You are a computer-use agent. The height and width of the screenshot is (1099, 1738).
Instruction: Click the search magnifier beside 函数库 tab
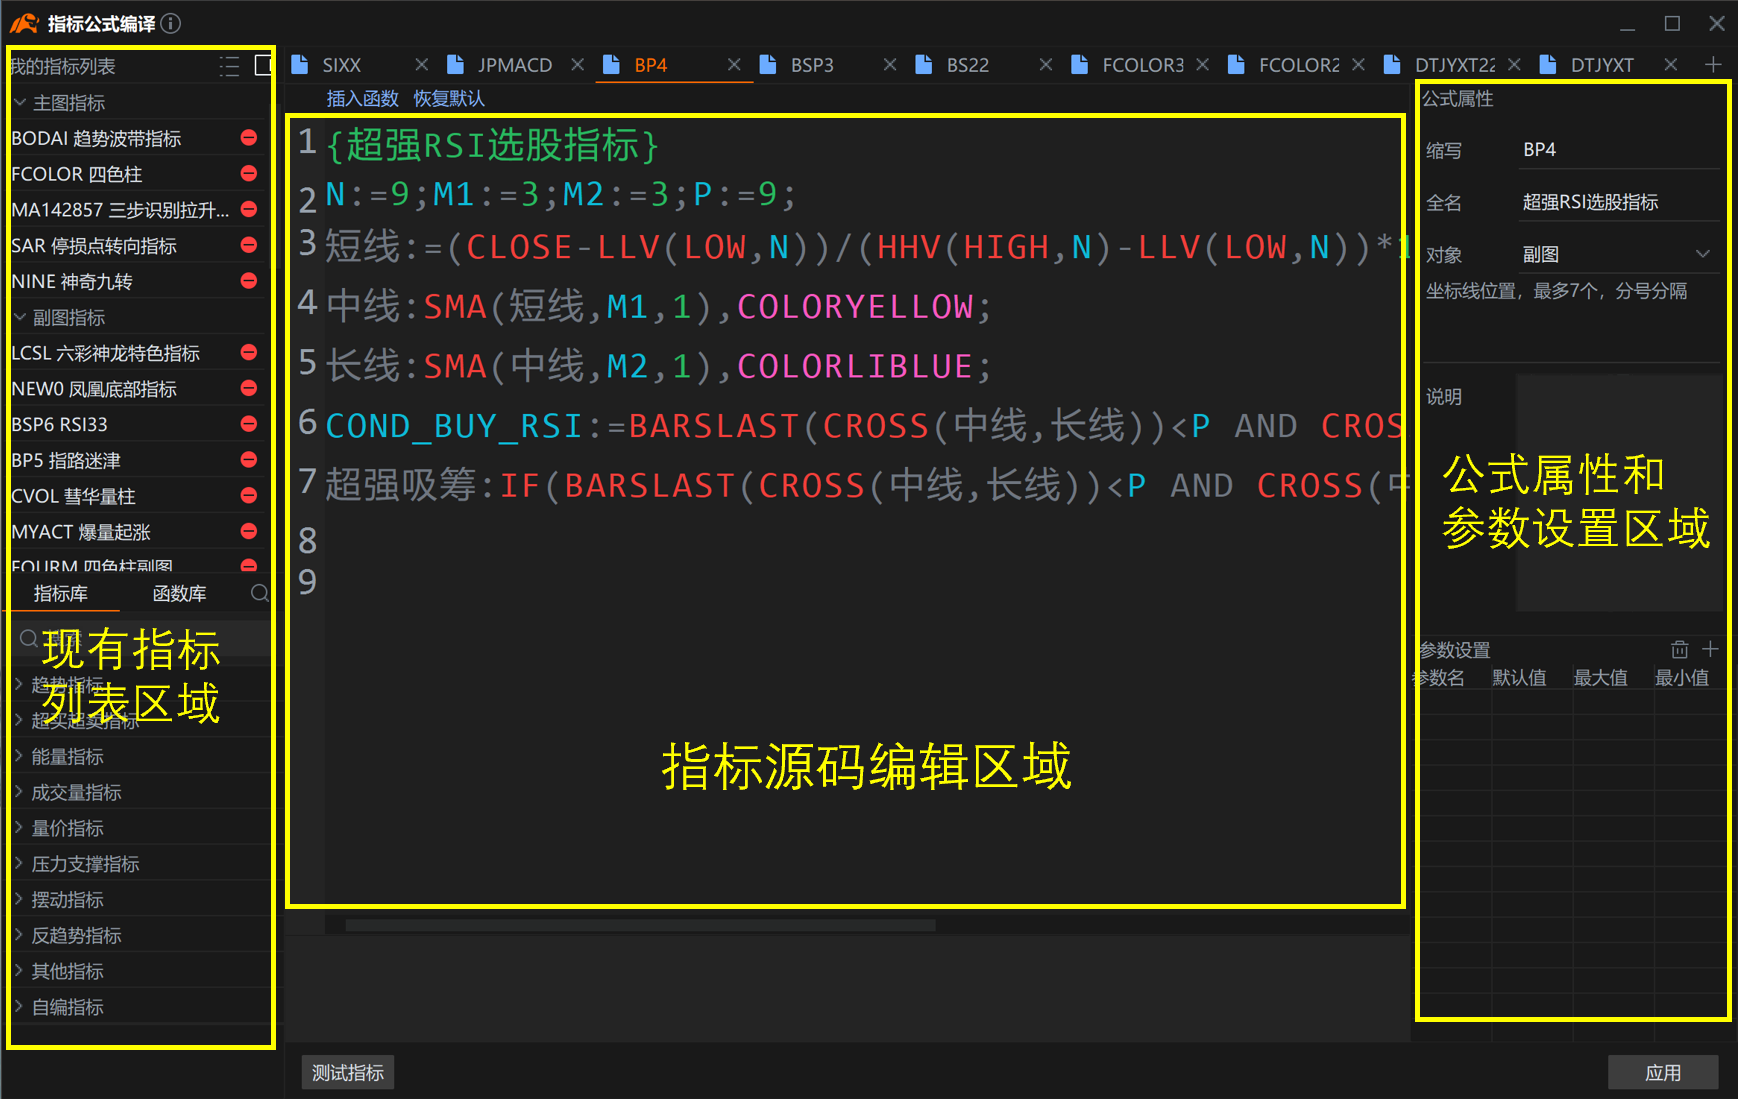pyautogui.click(x=260, y=593)
